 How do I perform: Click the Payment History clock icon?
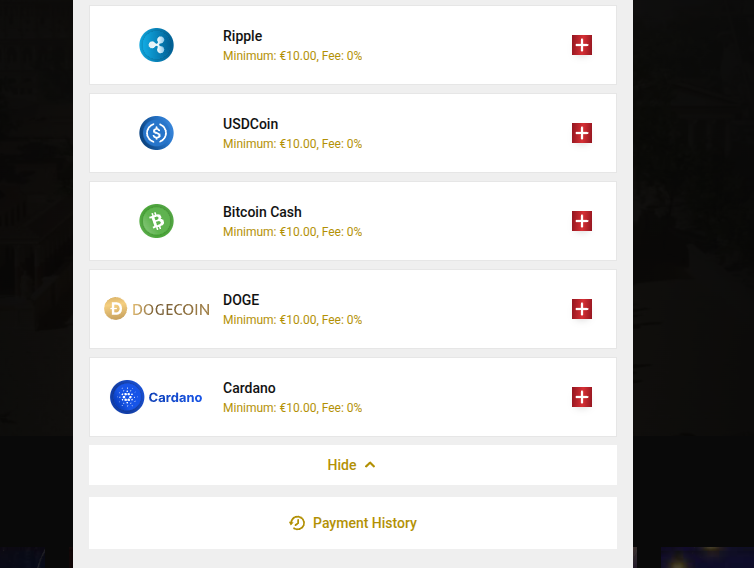click(x=297, y=523)
